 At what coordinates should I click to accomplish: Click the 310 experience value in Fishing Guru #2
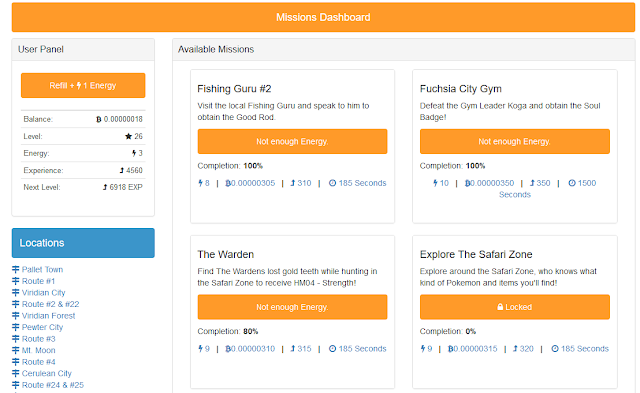click(304, 183)
